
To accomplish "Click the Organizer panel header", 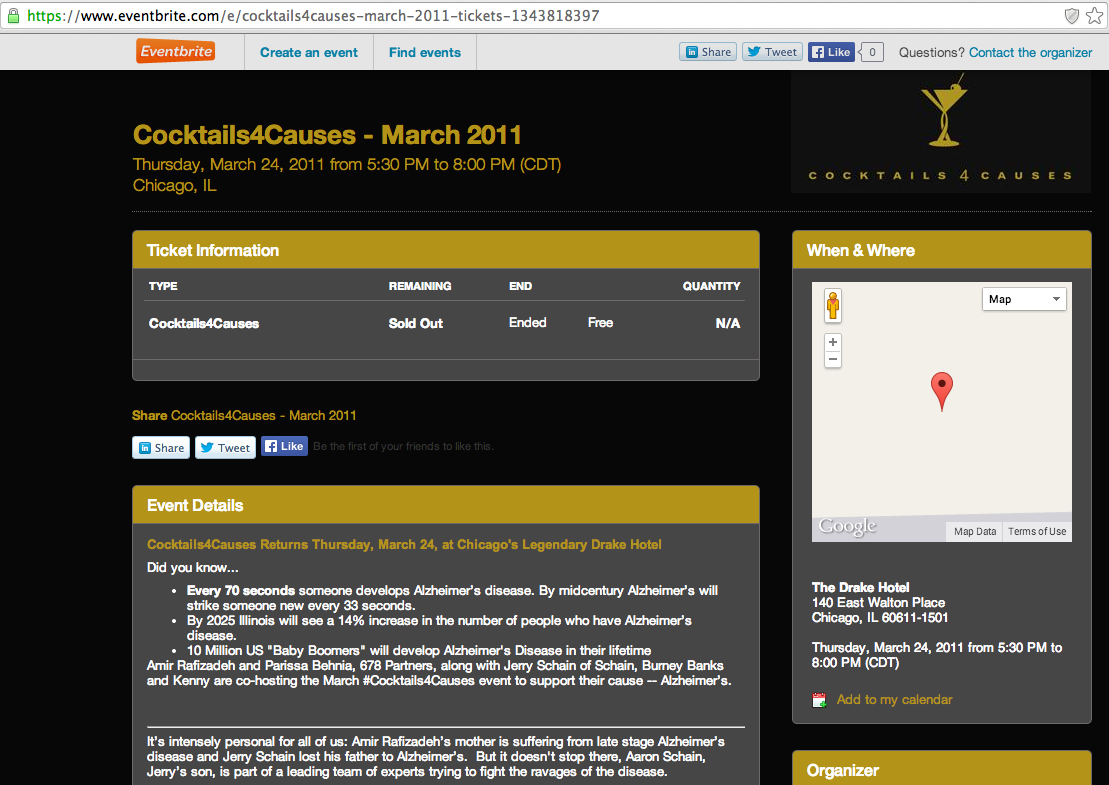I will (x=941, y=768).
